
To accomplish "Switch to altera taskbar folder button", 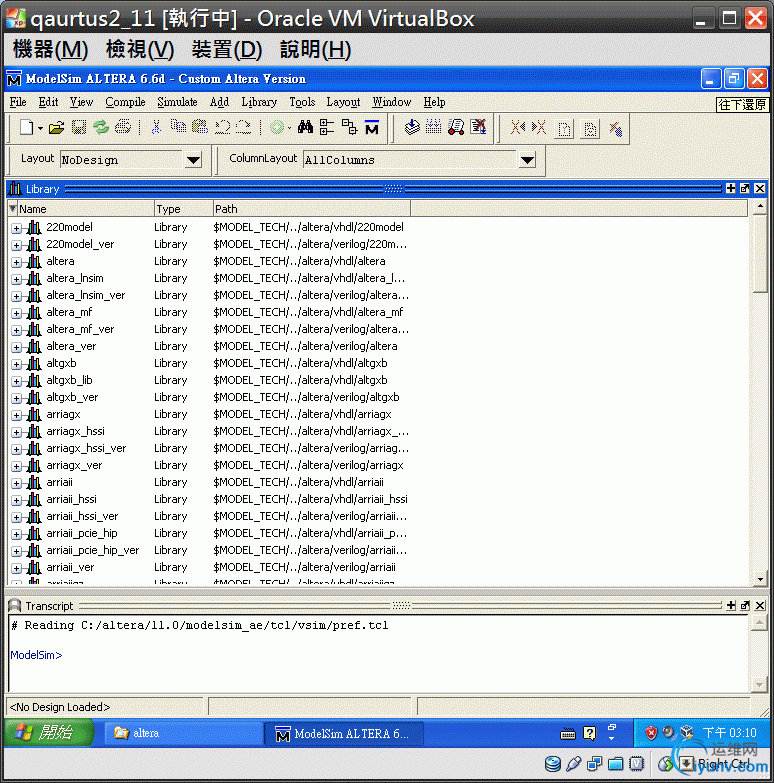I will [x=183, y=733].
